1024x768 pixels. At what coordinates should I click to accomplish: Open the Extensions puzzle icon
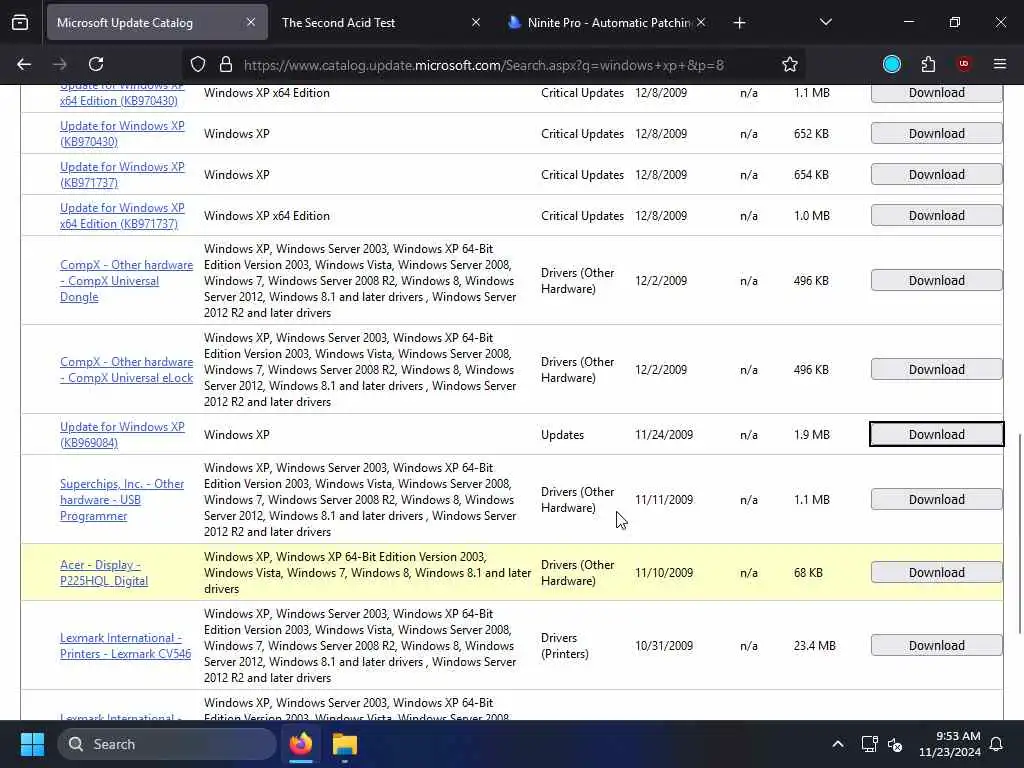pyautogui.click(x=928, y=64)
